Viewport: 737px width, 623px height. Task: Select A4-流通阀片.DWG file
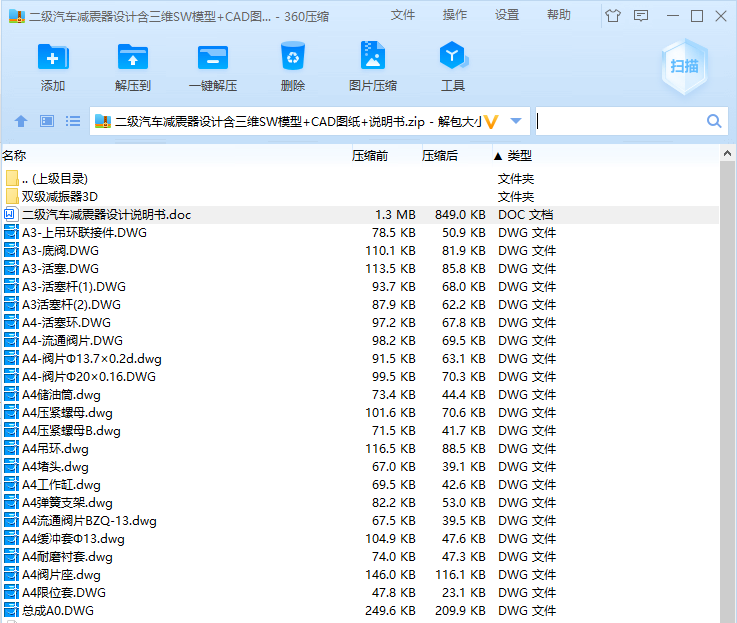coord(361,341)
